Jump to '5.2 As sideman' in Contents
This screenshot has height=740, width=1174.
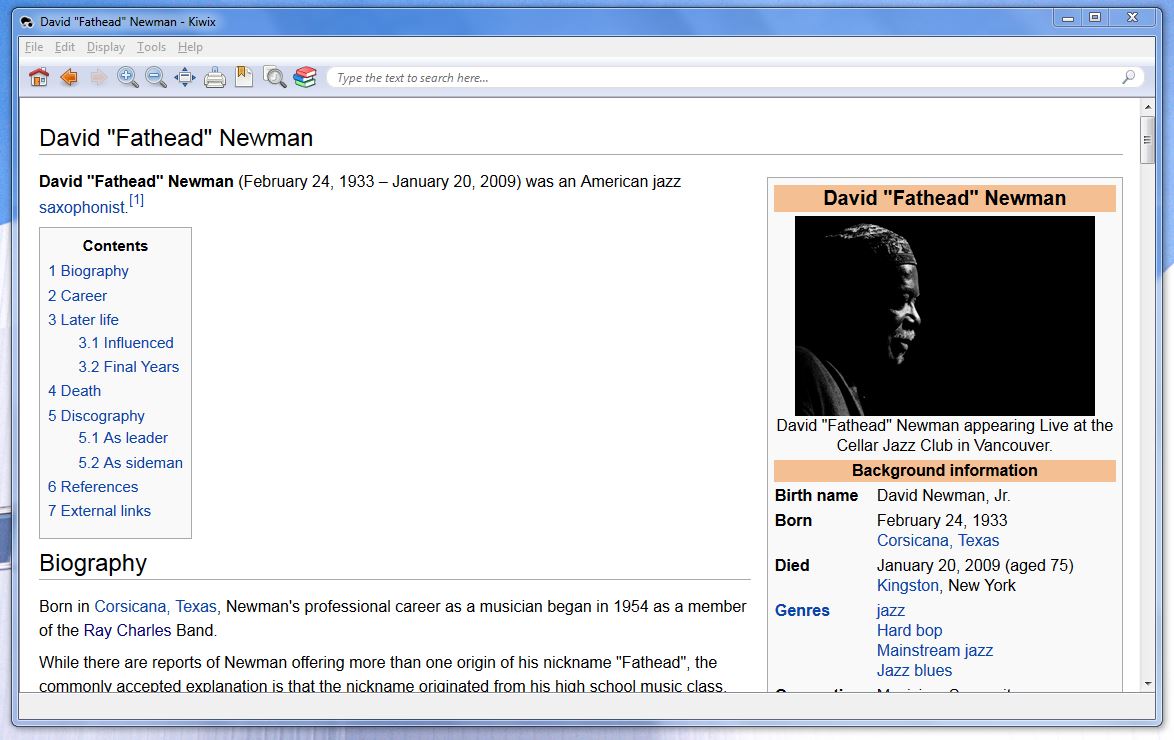coord(130,463)
